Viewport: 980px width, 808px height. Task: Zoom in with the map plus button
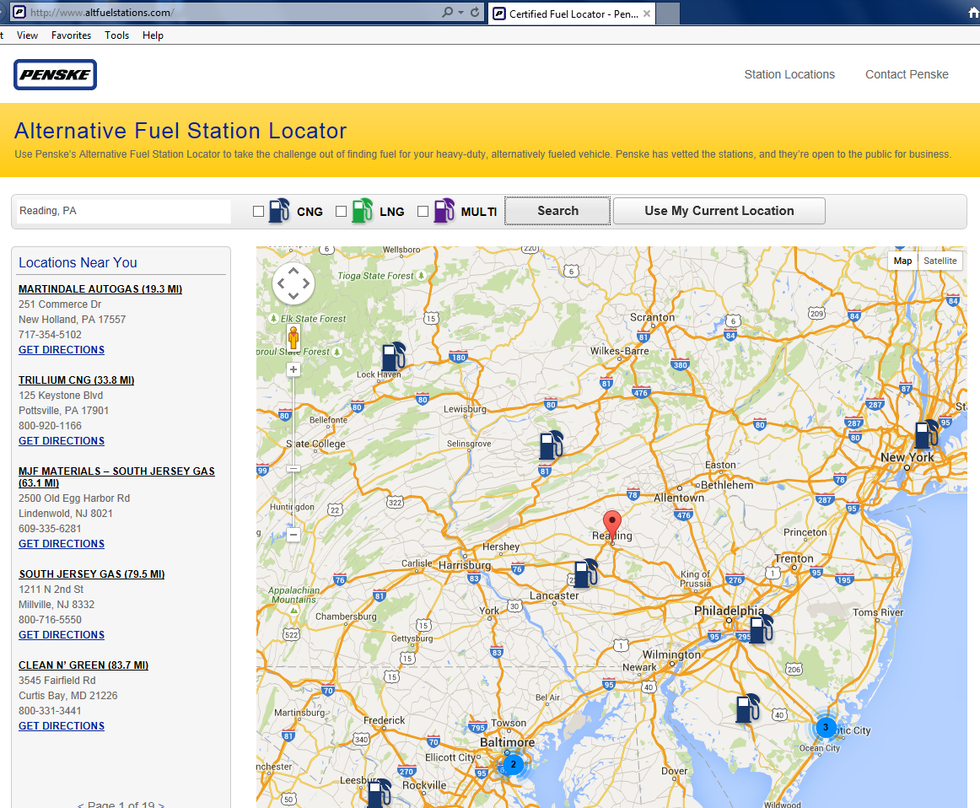(x=294, y=370)
